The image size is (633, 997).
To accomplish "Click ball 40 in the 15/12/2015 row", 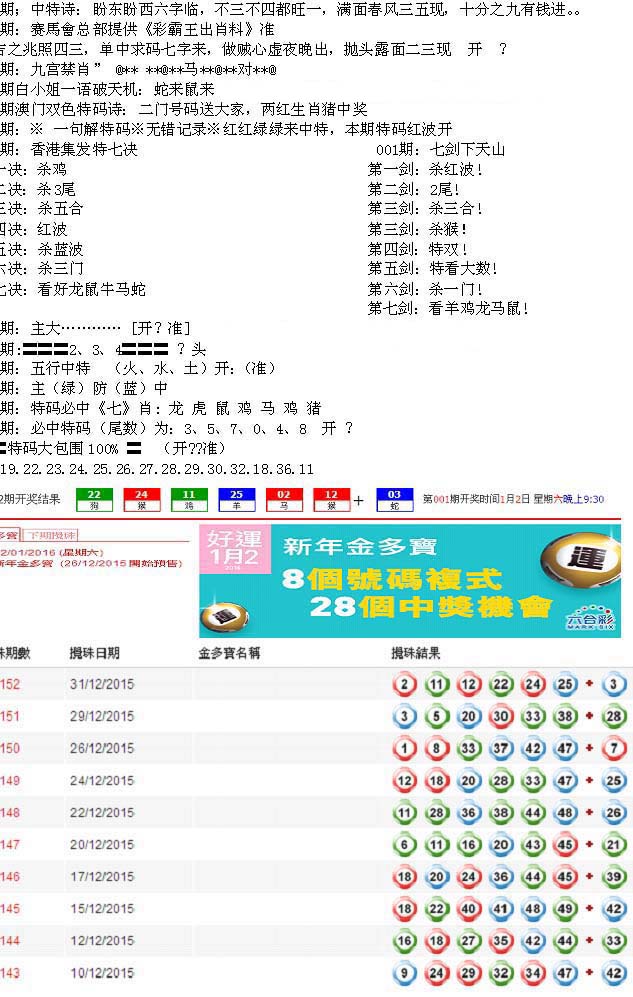I will click(x=468, y=909).
